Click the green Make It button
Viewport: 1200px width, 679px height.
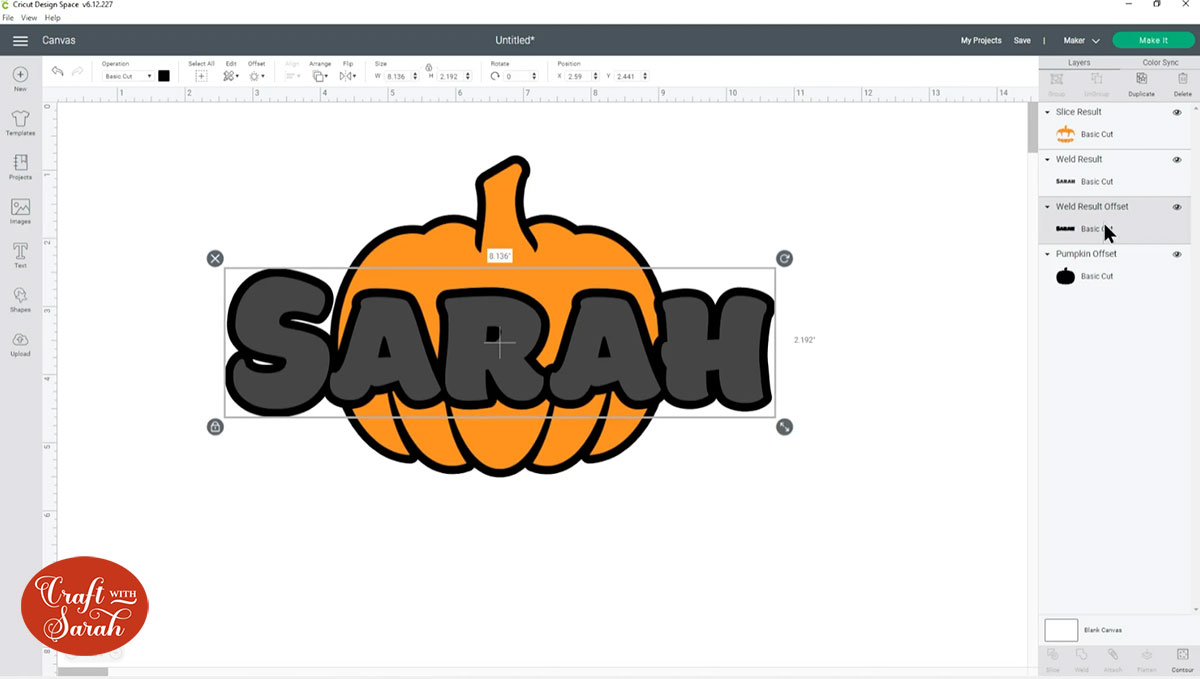coord(1153,40)
